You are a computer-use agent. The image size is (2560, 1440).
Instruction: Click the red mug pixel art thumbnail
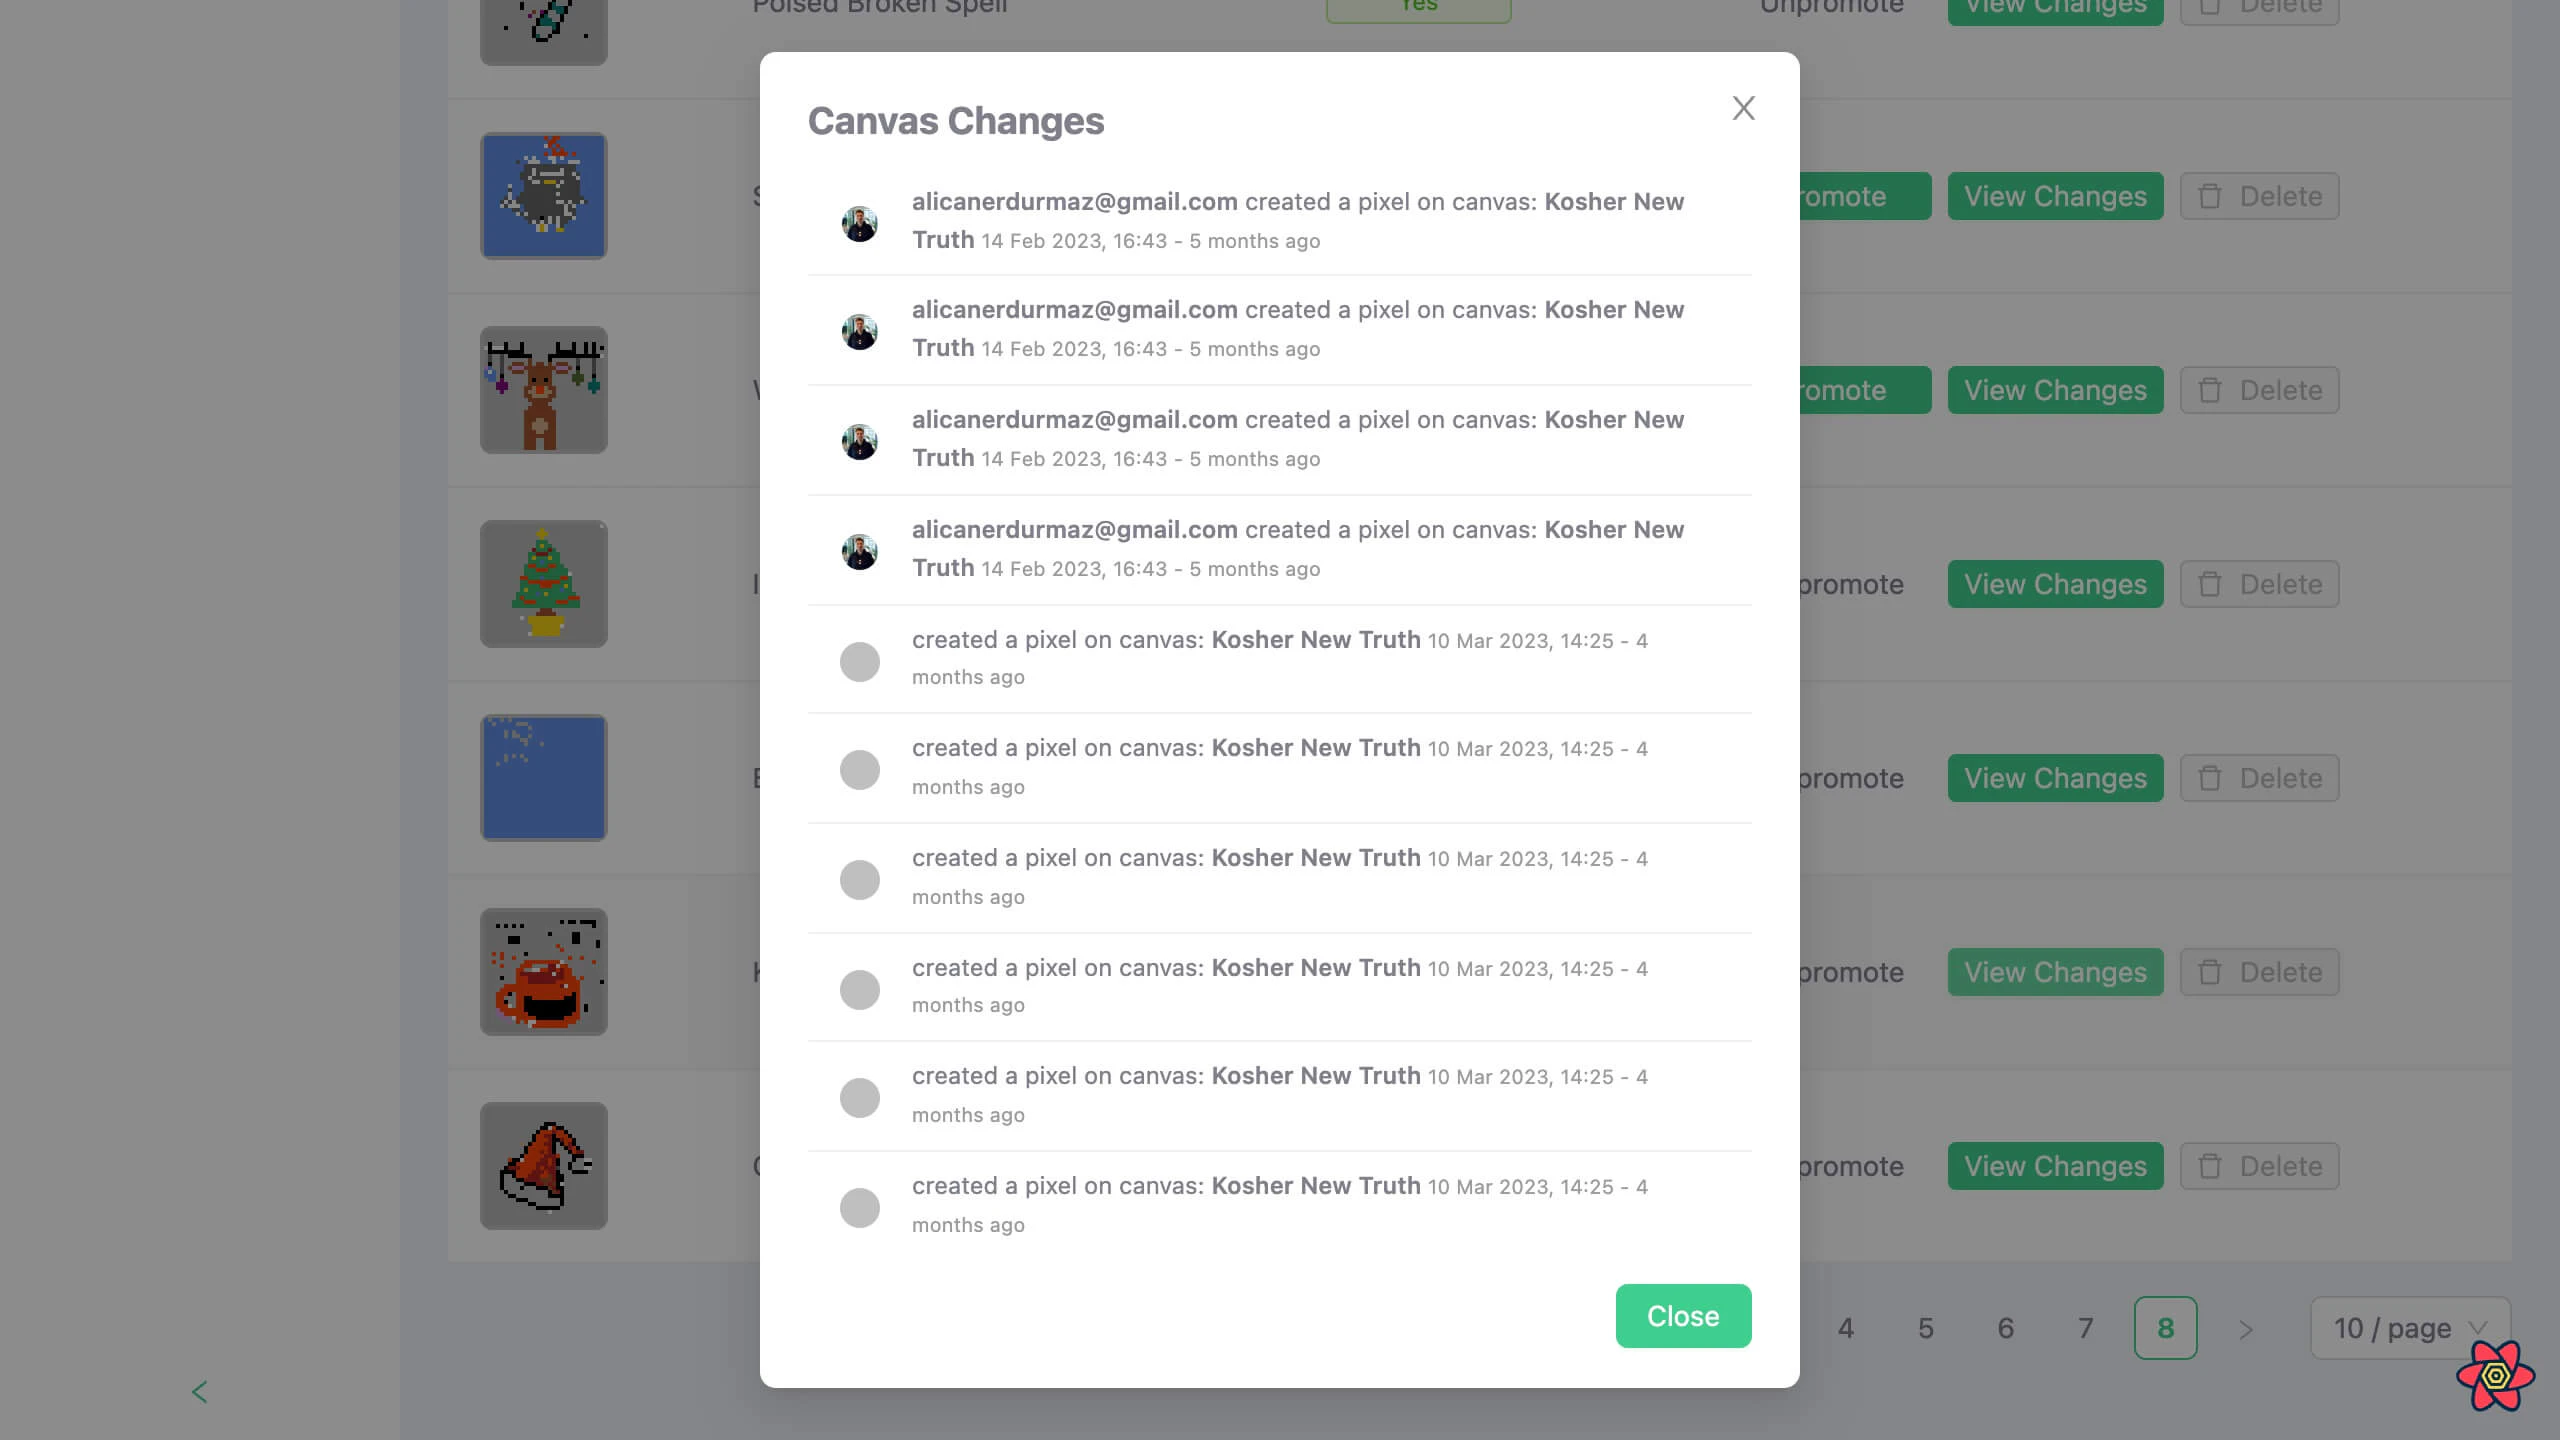[x=543, y=971]
